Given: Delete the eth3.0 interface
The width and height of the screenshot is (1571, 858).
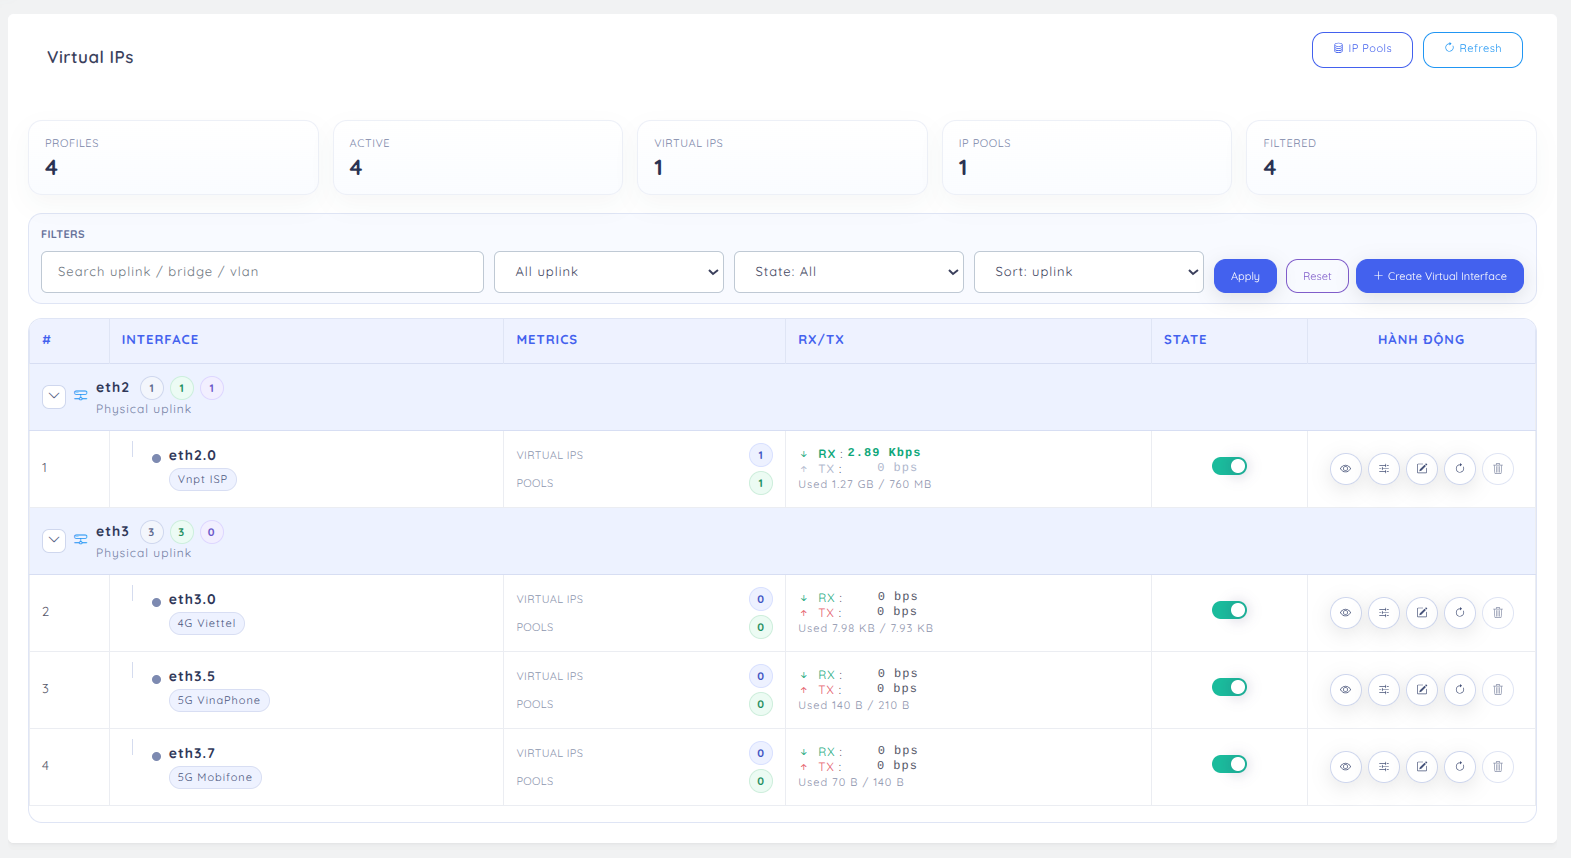Looking at the screenshot, I should (x=1497, y=612).
